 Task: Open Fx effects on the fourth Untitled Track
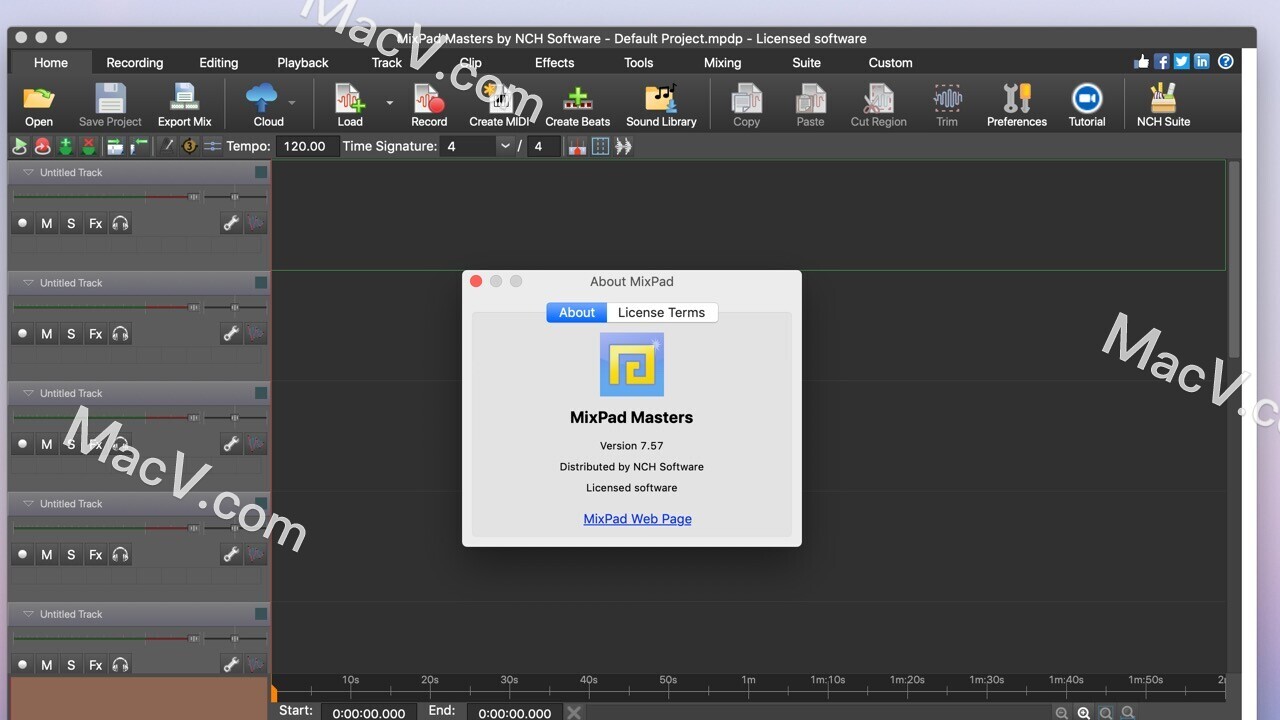coord(95,555)
